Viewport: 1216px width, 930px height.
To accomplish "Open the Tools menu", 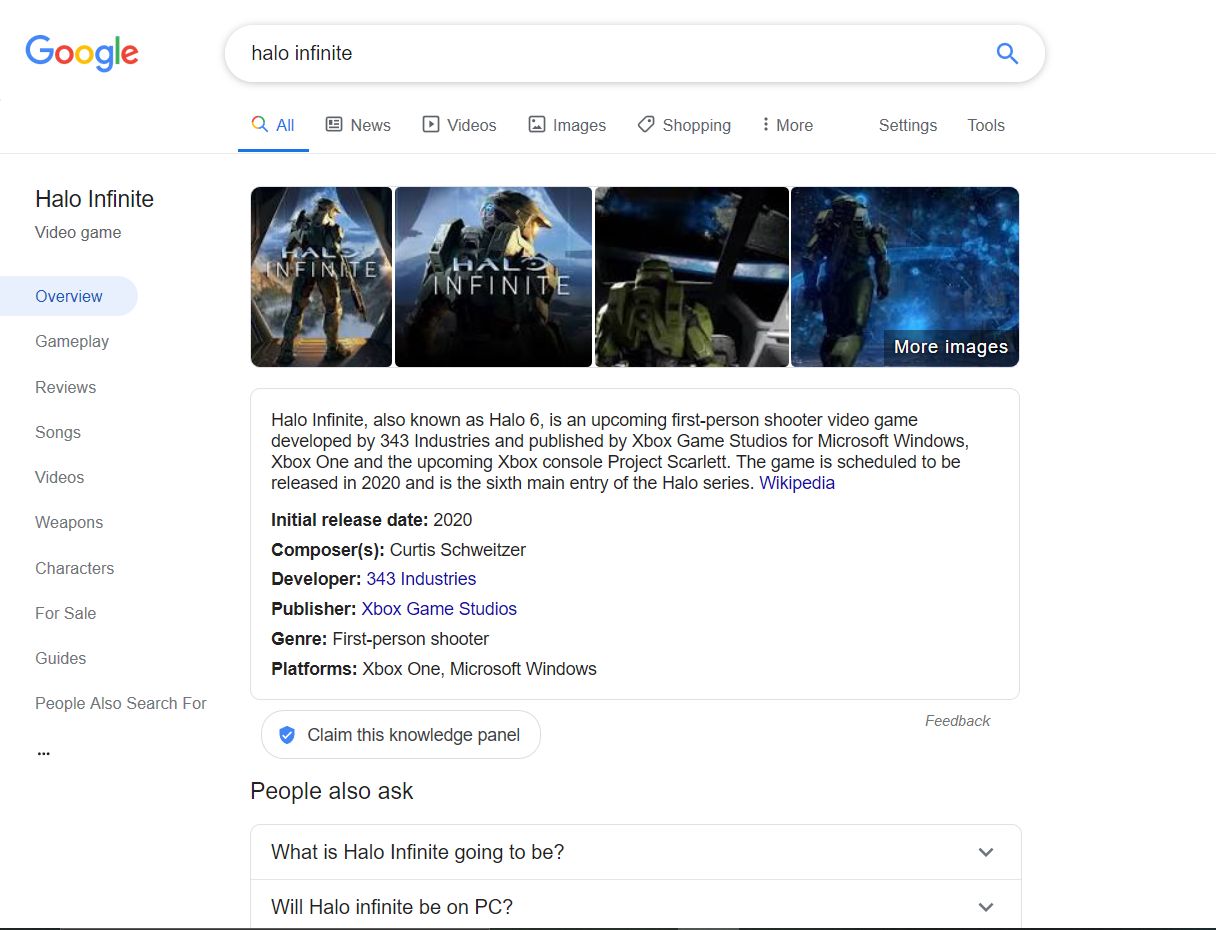I will [x=986, y=125].
